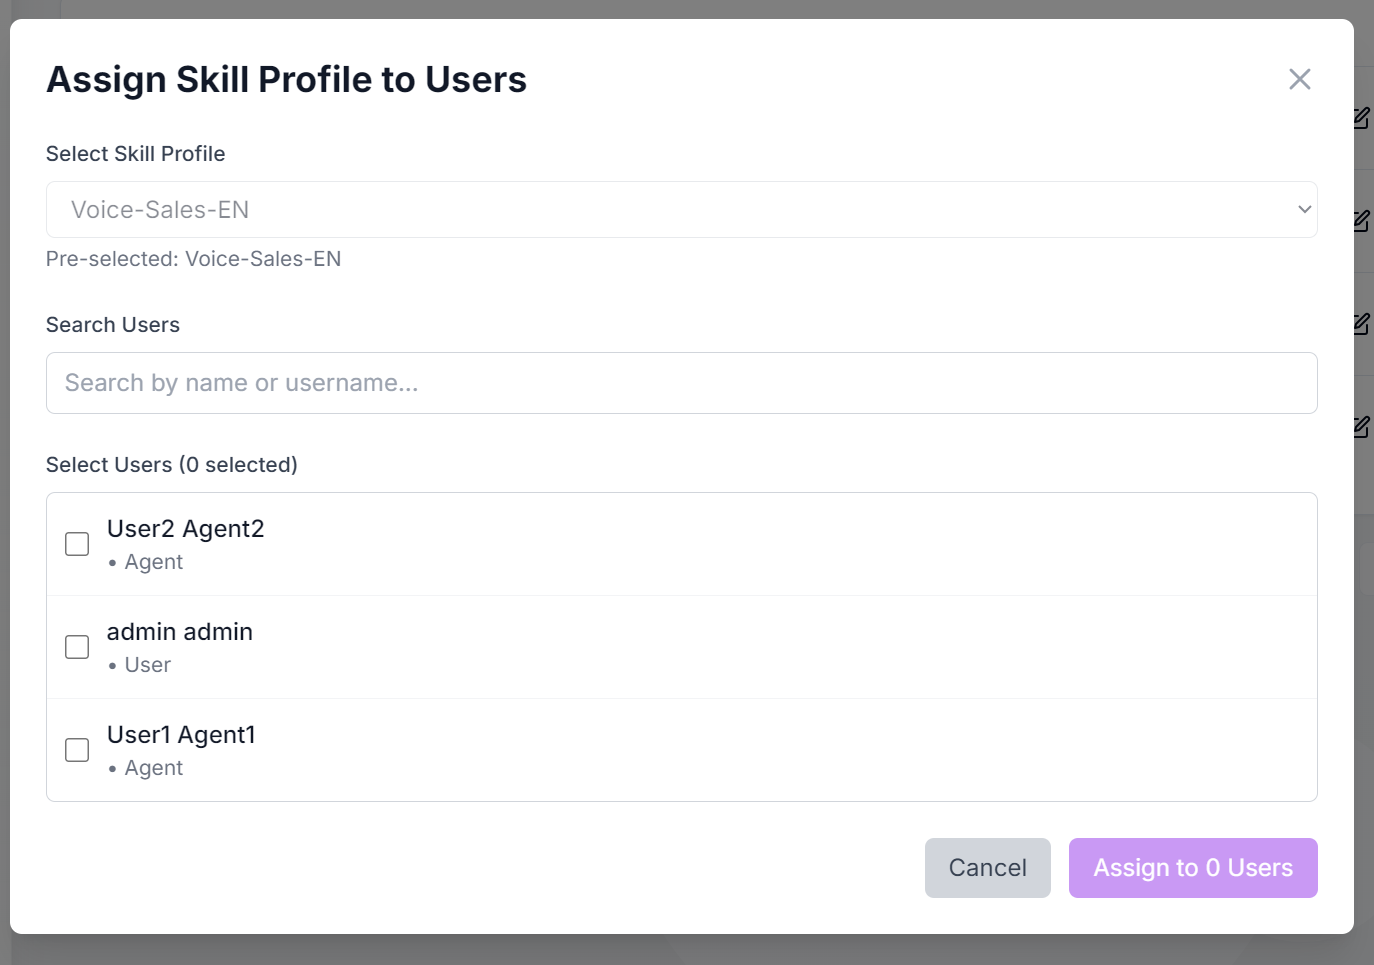Check the User2 Agent2 checkbox
This screenshot has width=1374, height=965.
click(x=77, y=544)
